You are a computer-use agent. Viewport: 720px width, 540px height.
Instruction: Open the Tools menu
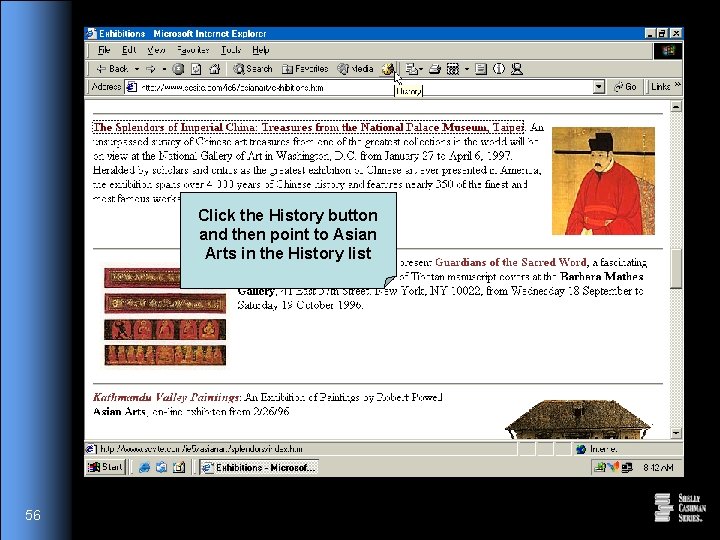(x=231, y=50)
